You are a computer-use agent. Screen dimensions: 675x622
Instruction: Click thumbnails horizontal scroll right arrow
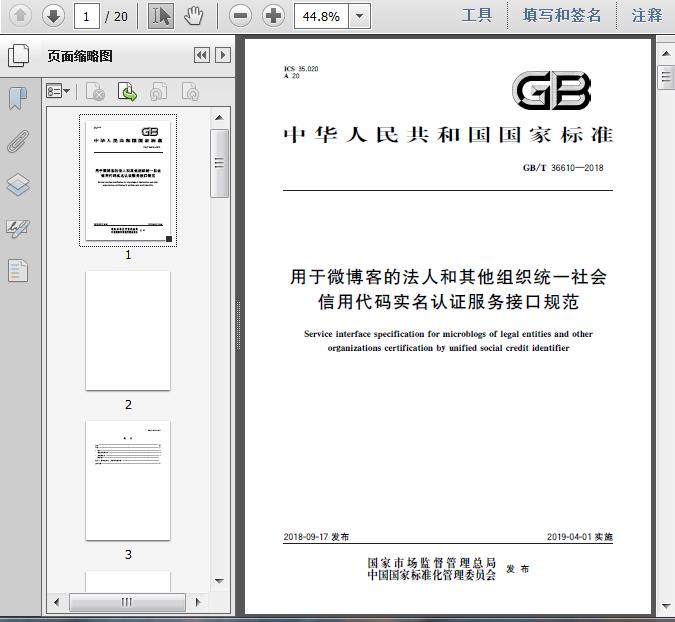198,602
